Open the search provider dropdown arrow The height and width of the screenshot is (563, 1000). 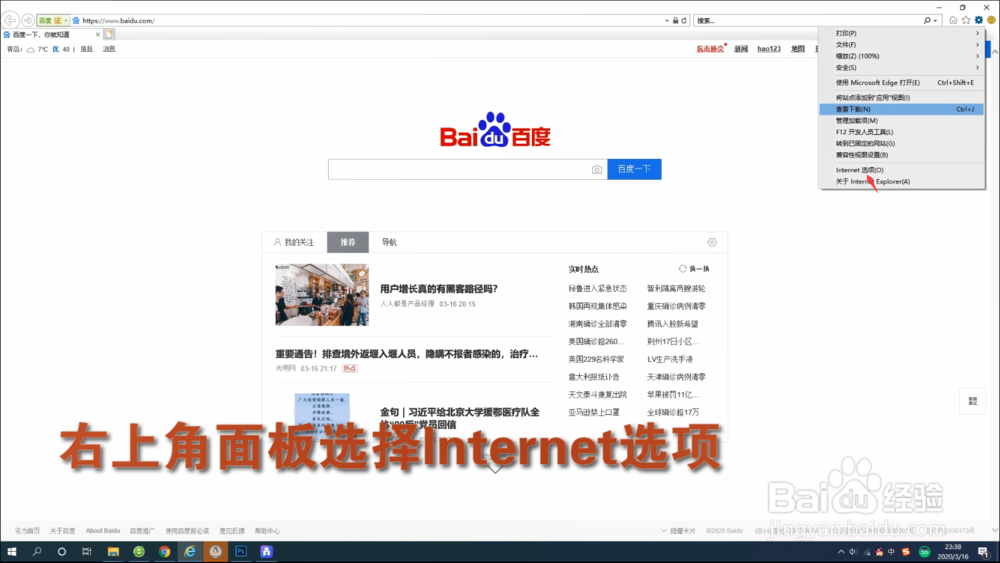pyautogui.click(x=936, y=20)
